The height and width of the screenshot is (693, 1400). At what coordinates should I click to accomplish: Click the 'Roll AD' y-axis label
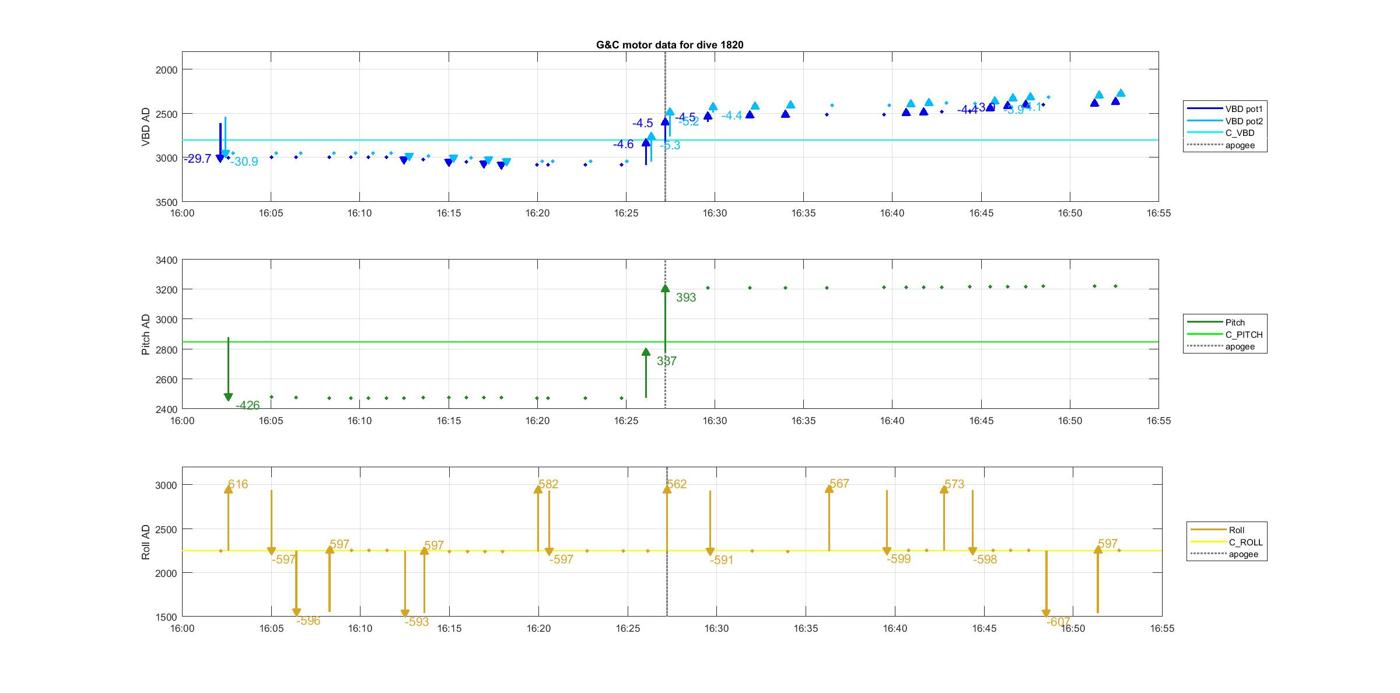(146, 541)
